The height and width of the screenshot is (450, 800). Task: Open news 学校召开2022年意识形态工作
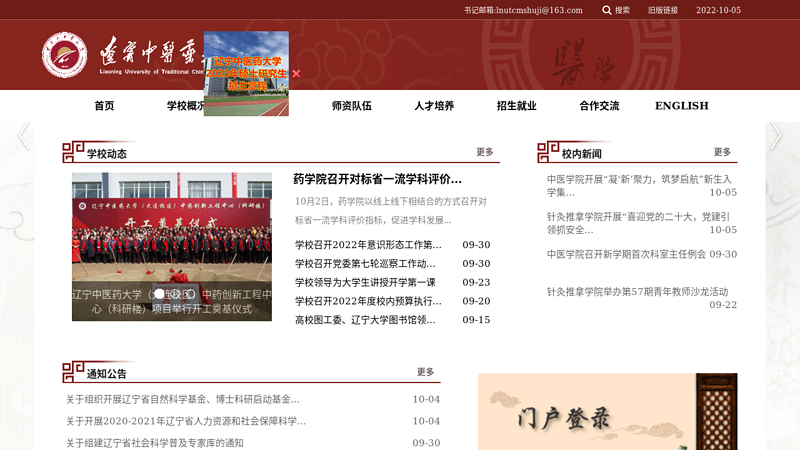(x=368, y=245)
